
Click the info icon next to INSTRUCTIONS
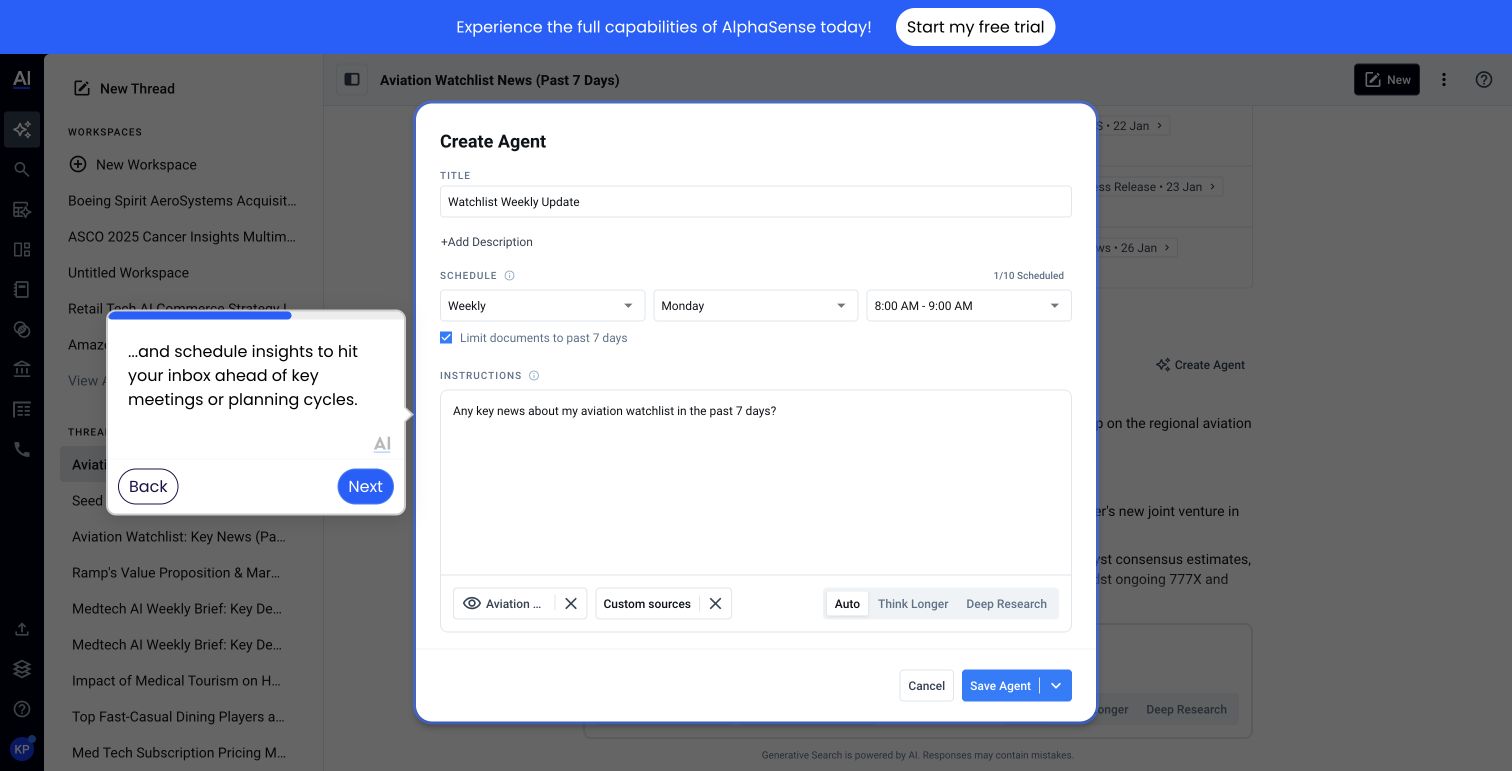click(x=534, y=376)
